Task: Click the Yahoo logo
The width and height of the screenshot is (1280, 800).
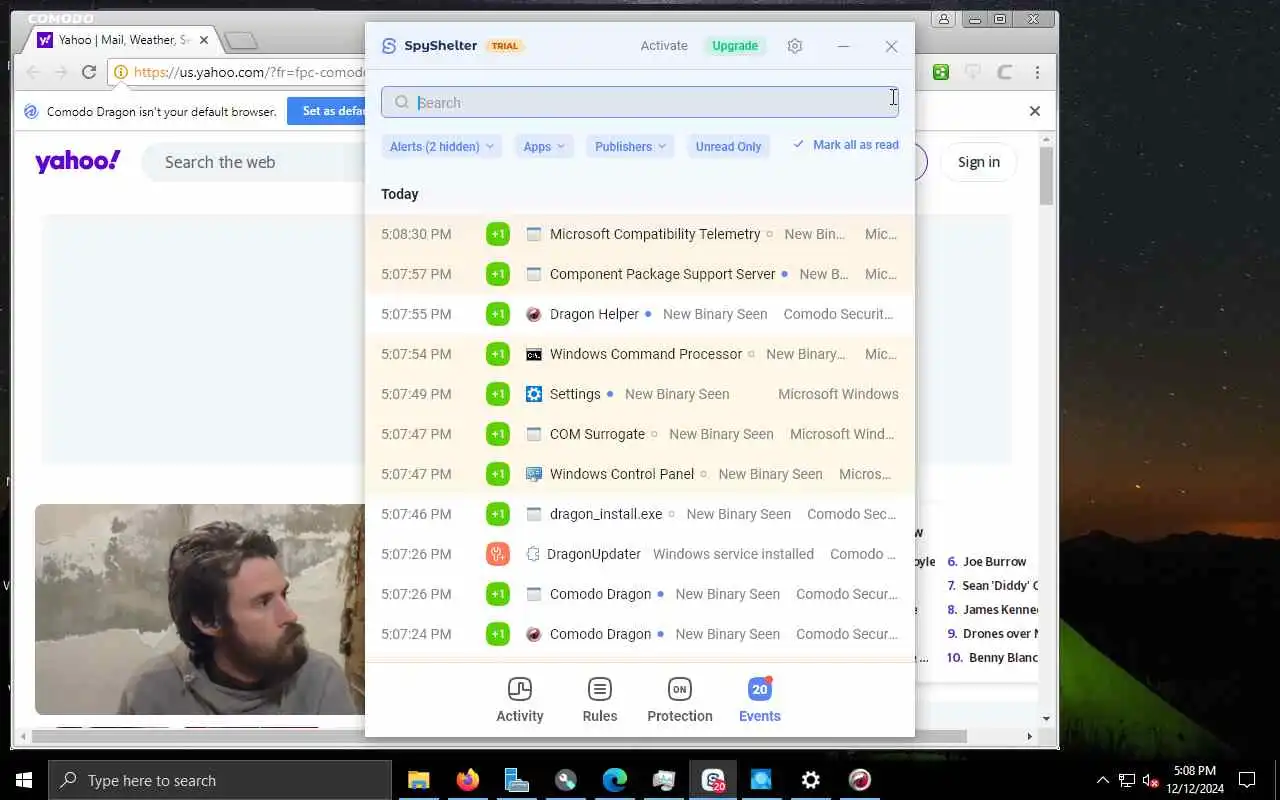Action: coord(78,162)
